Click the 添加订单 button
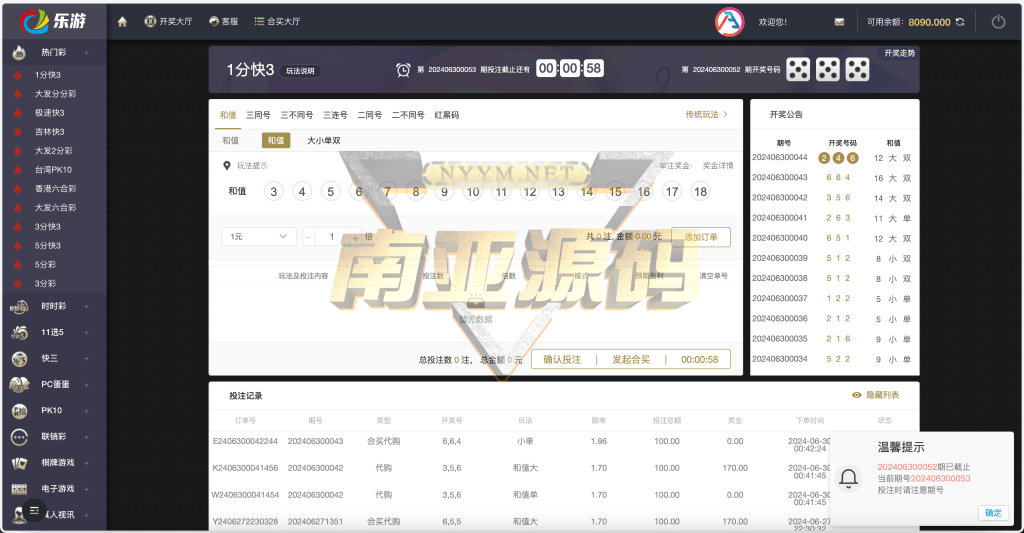1024x533 pixels. [x=700, y=237]
